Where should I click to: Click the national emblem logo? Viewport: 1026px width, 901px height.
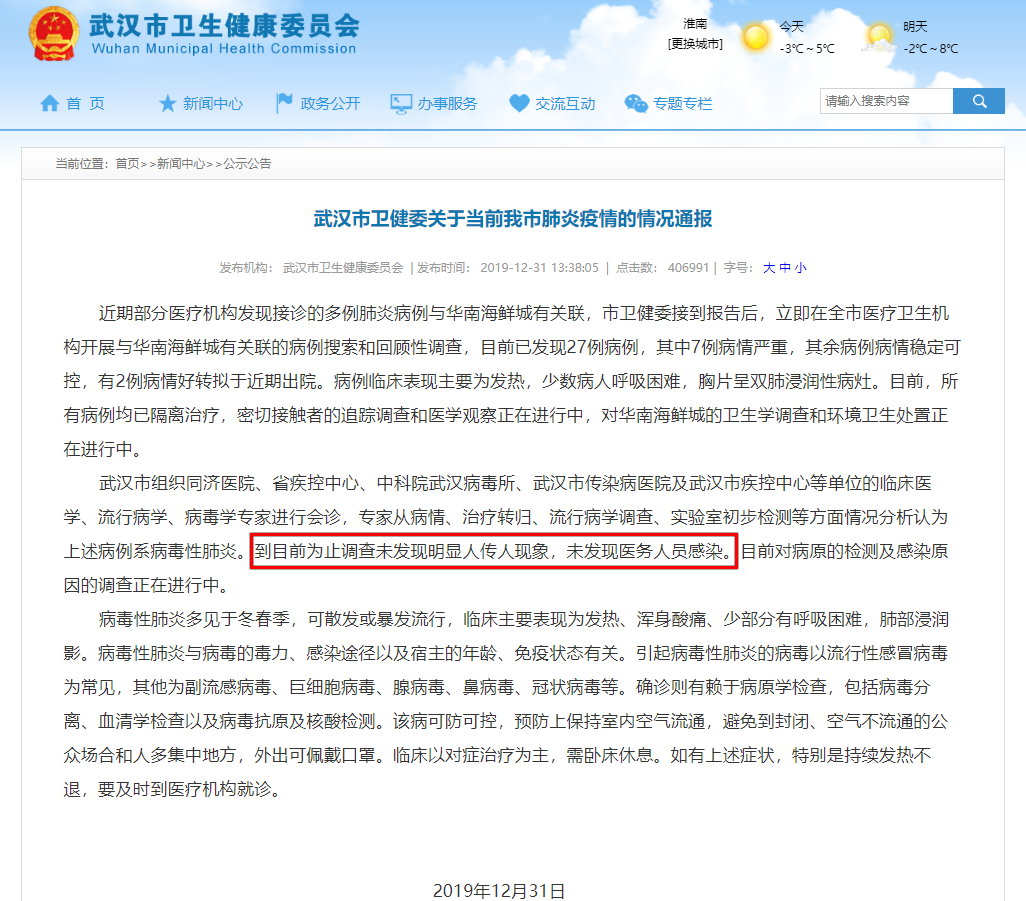point(51,35)
